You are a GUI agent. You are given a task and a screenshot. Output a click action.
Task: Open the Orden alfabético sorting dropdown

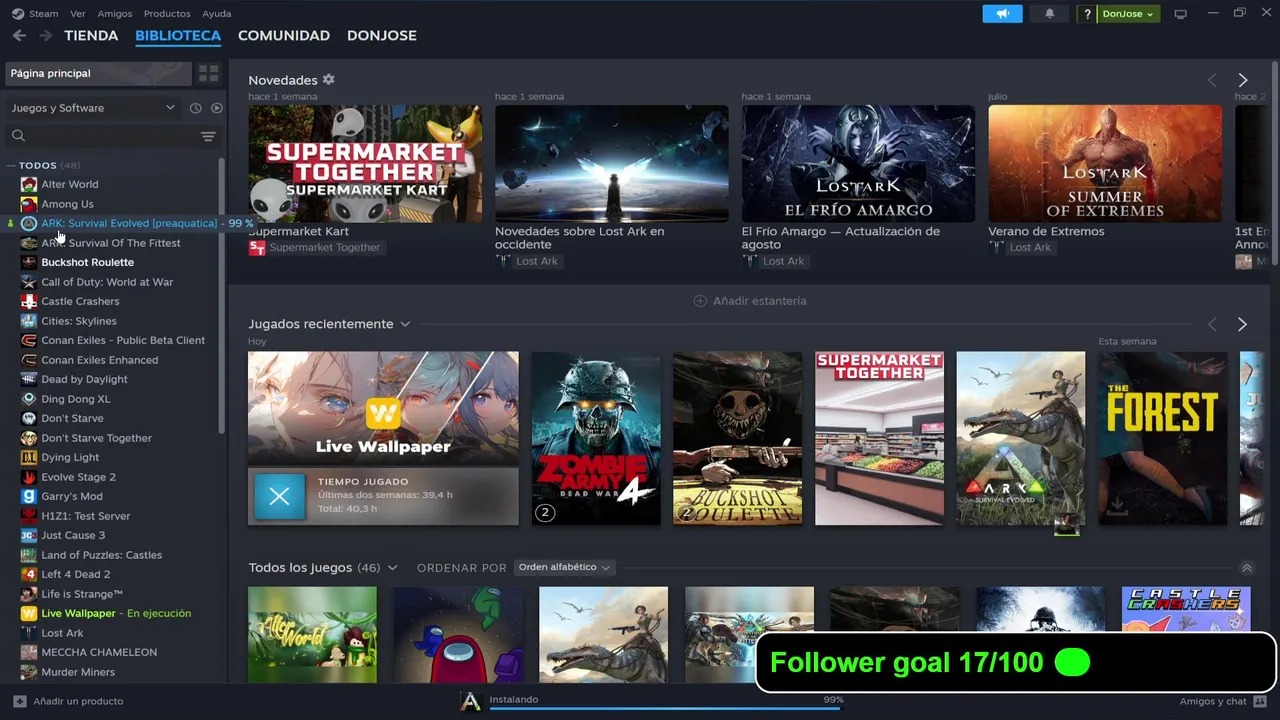[x=564, y=567]
